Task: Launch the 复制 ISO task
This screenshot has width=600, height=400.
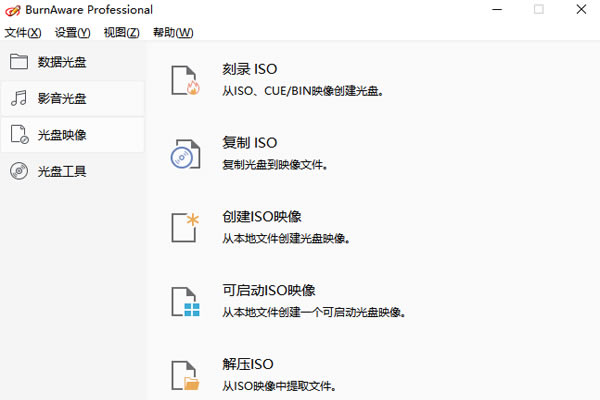Action: 249,143
